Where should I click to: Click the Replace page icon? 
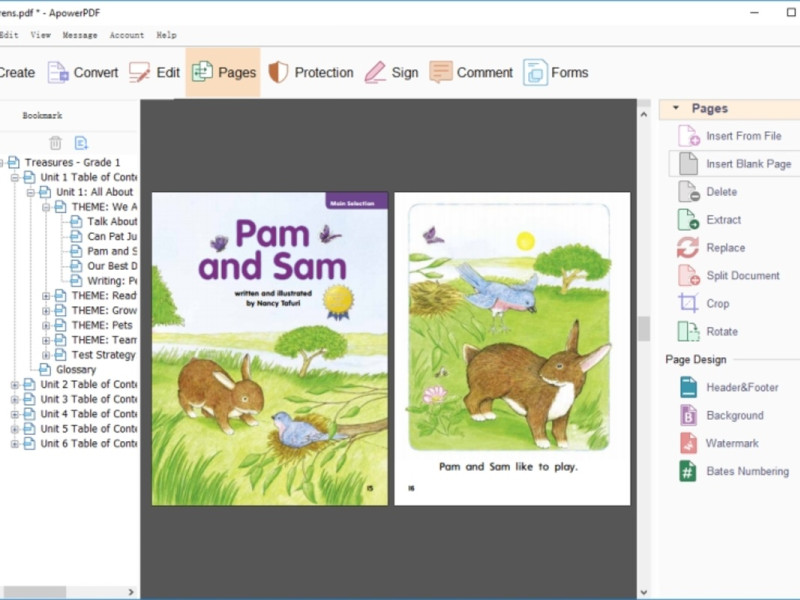(688, 248)
